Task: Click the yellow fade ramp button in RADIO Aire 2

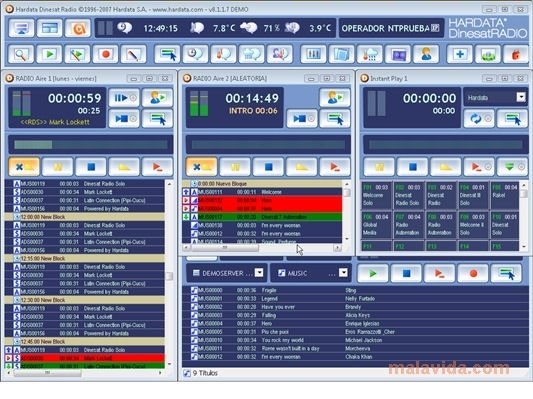Action: pyautogui.click(x=302, y=167)
